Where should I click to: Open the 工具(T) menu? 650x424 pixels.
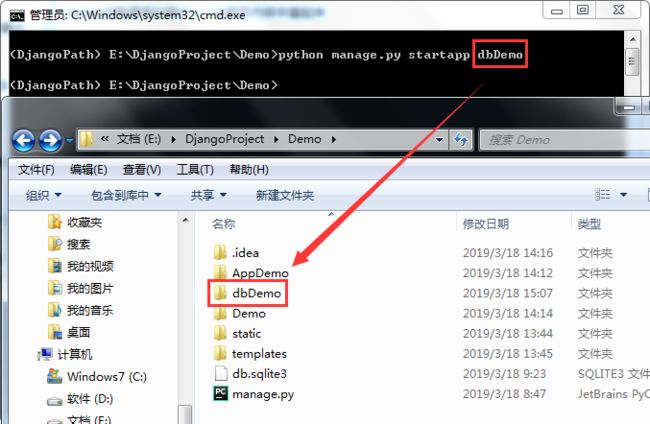pos(195,170)
